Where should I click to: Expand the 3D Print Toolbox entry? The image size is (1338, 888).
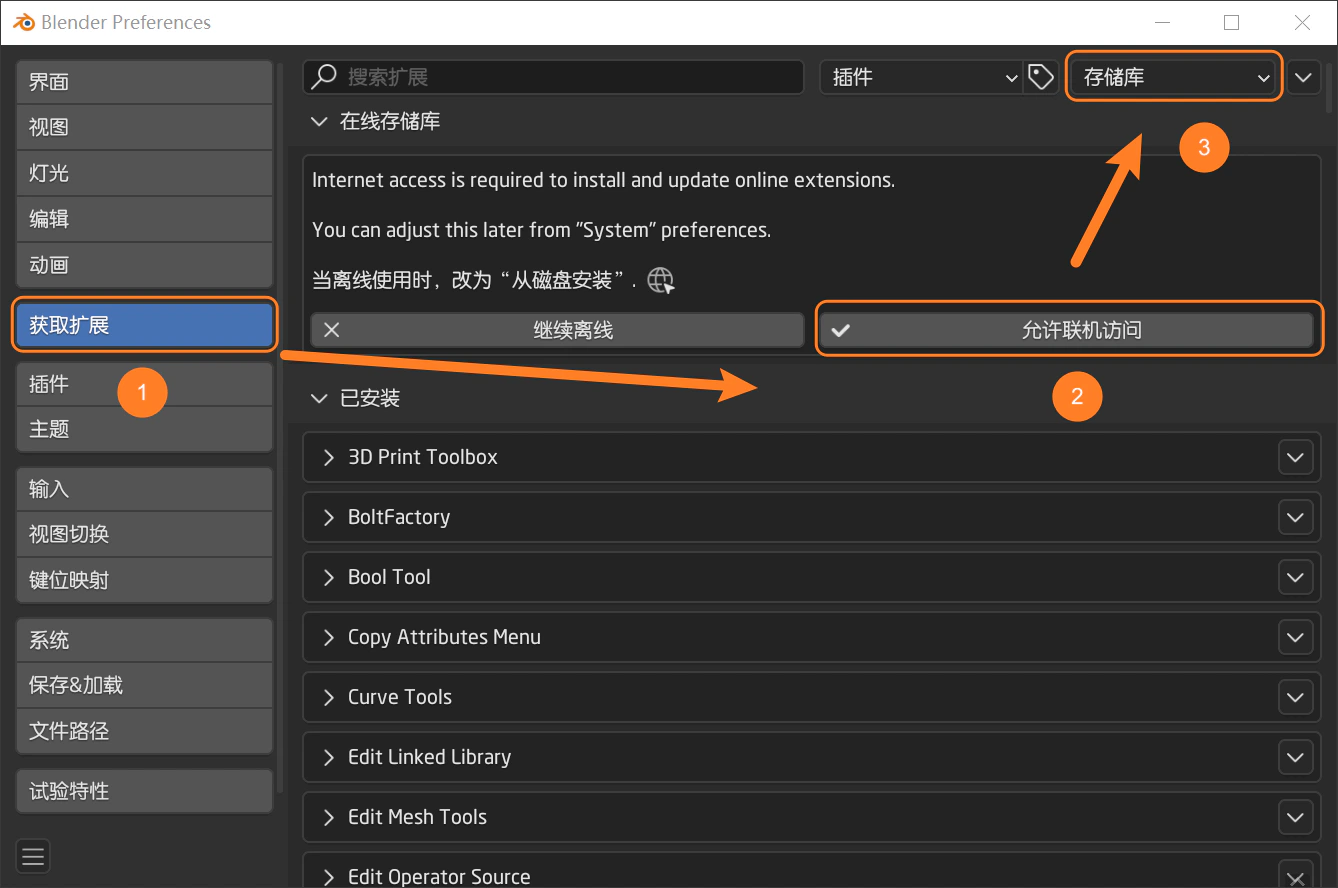pos(328,457)
